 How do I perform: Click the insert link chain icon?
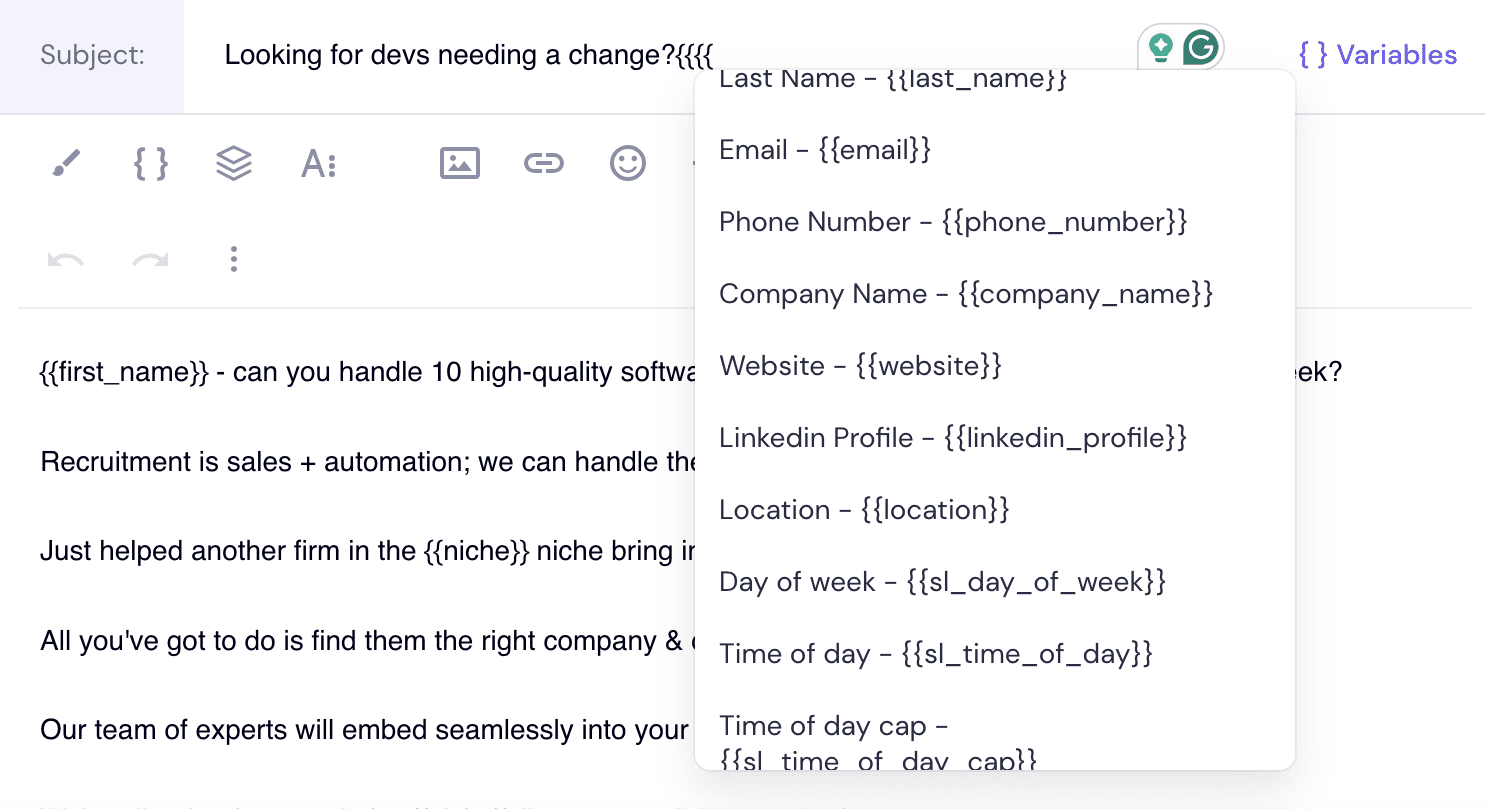pyautogui.click(x=544, y=163)
